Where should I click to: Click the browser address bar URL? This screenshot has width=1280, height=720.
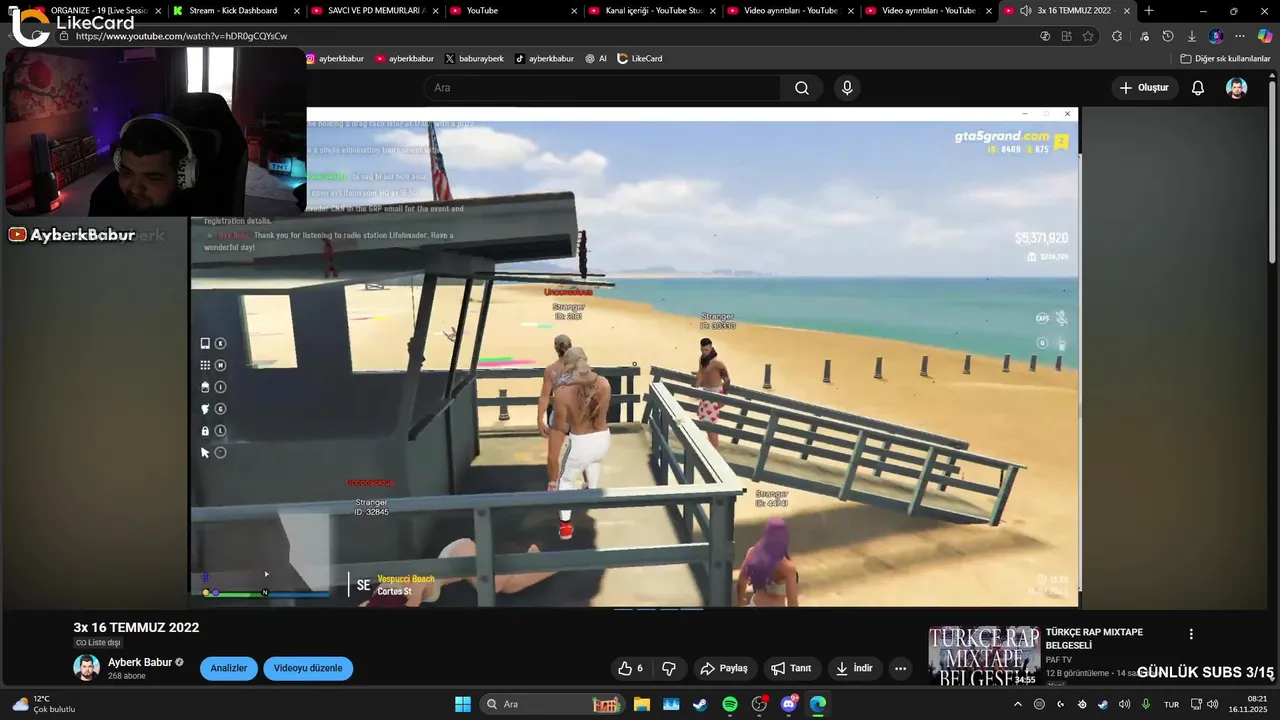pyautogui.click(x=181, y=36)
